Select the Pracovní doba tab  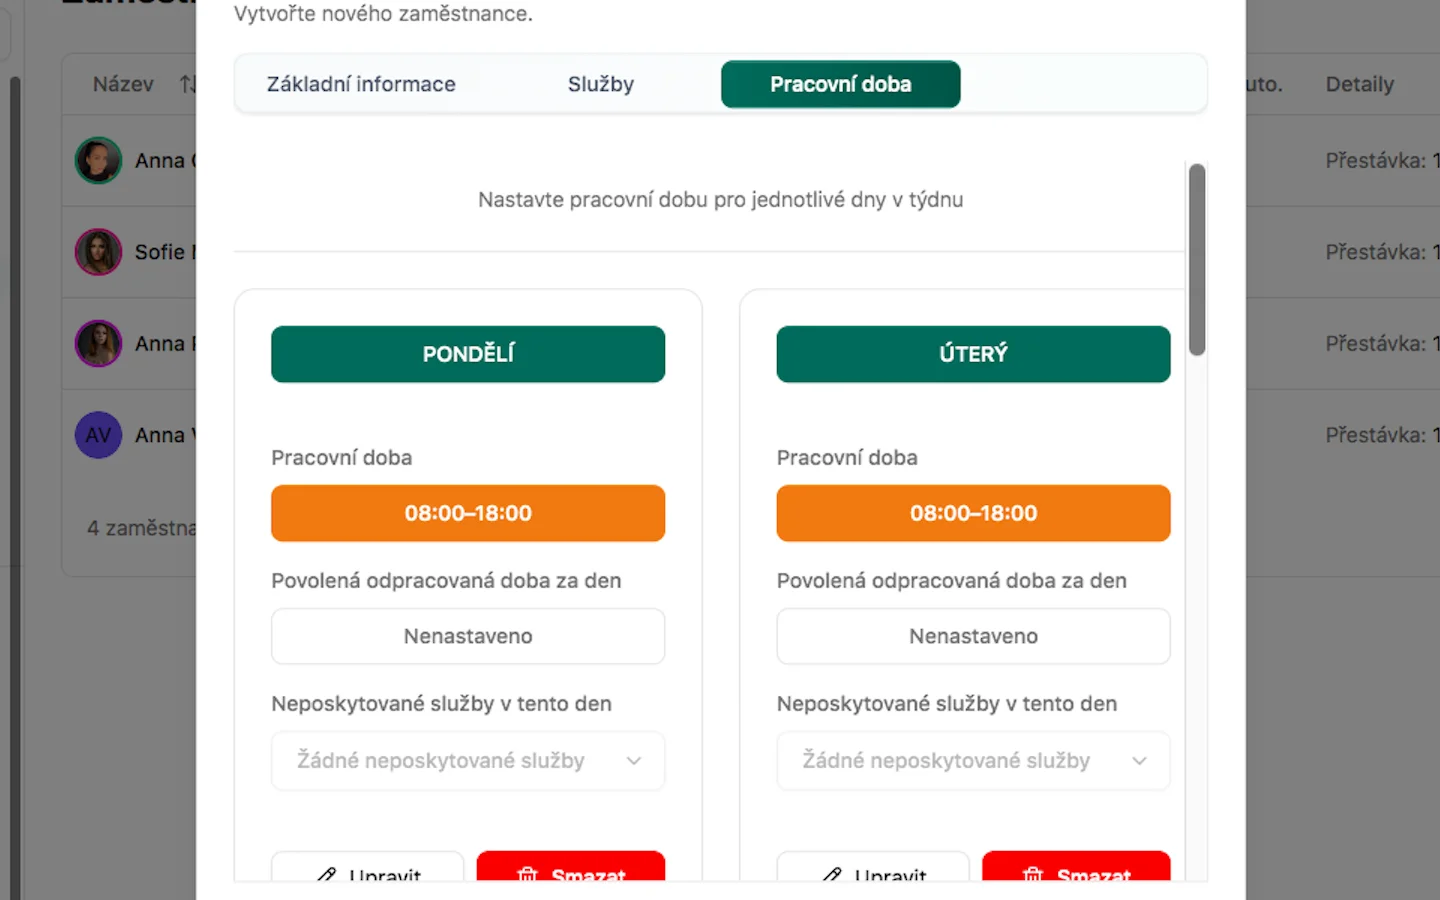tap(840, 84)
